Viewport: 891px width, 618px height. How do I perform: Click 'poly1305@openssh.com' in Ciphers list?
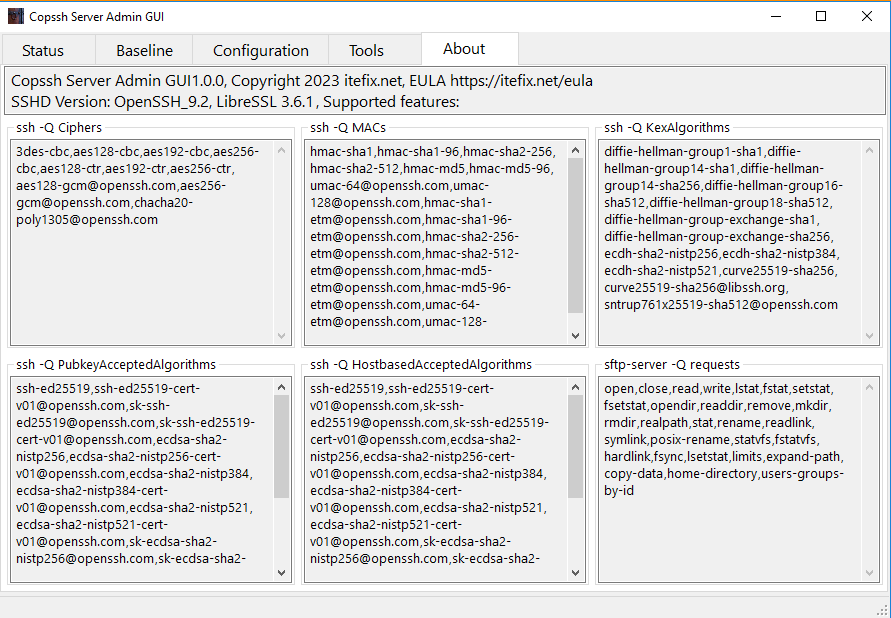tap(87, 220)
